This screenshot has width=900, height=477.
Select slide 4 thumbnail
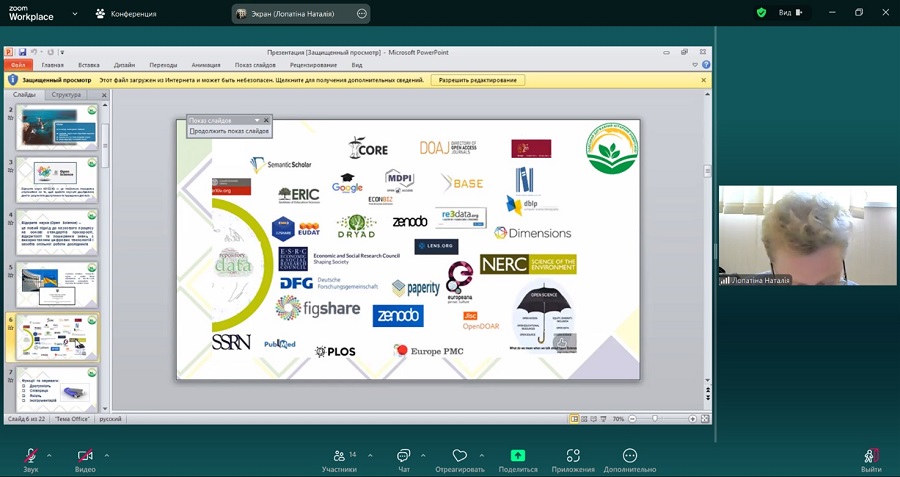[56, 232]
